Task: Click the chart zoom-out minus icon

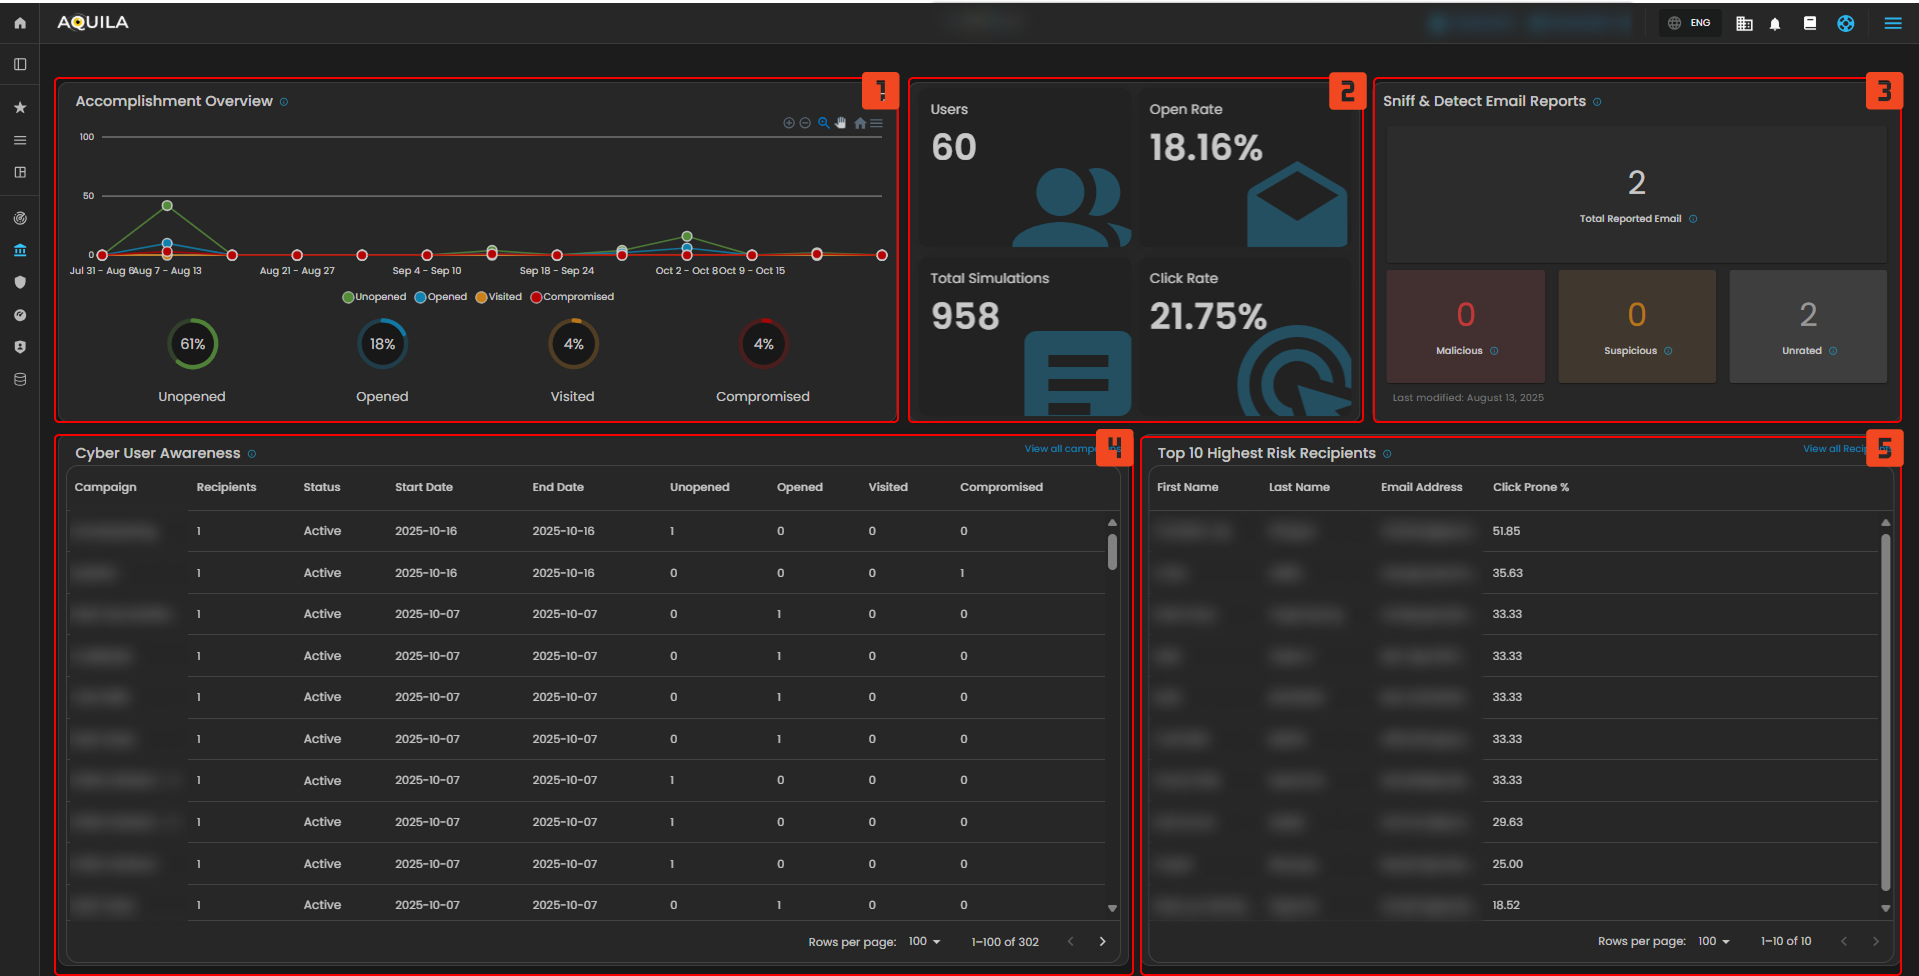Action: pos(805,123)
